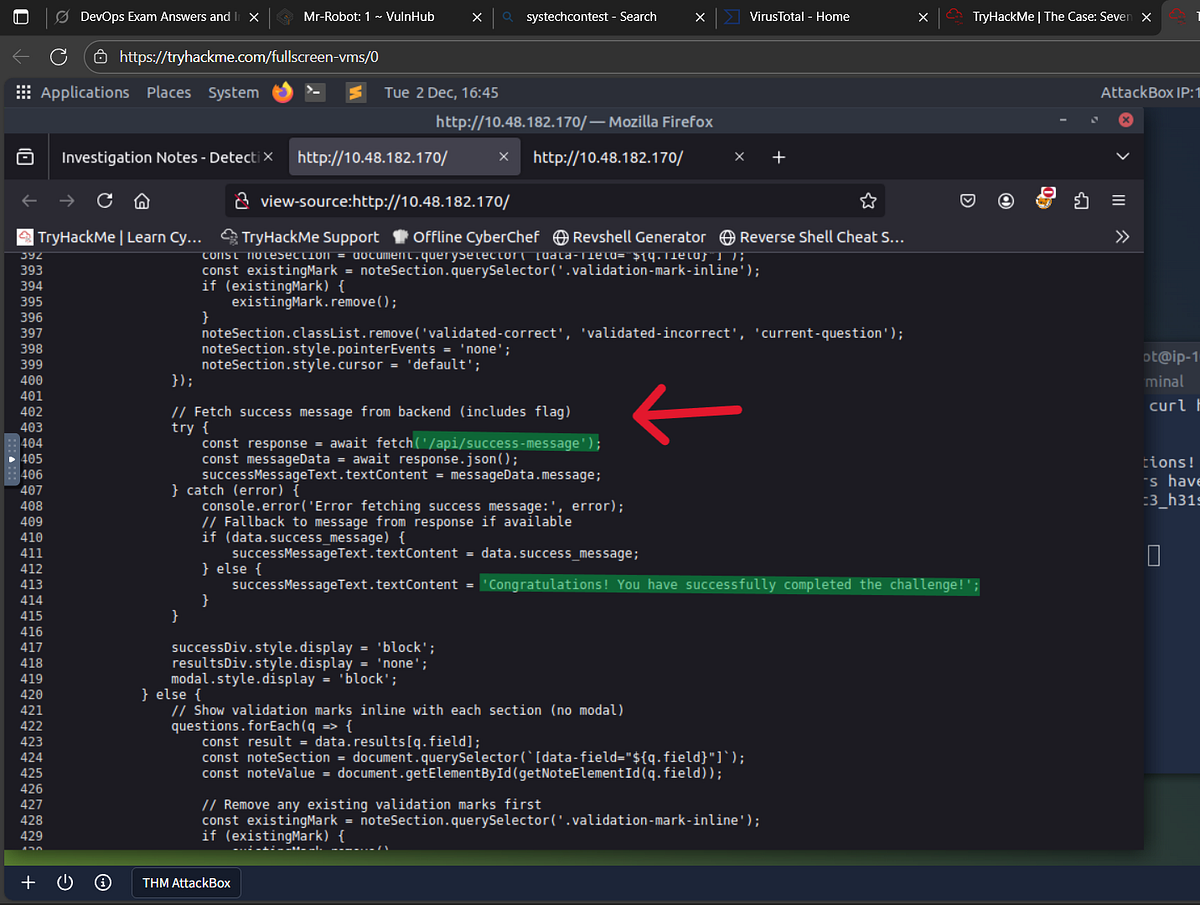Save the page to Pocket

[x=967, y=200]
